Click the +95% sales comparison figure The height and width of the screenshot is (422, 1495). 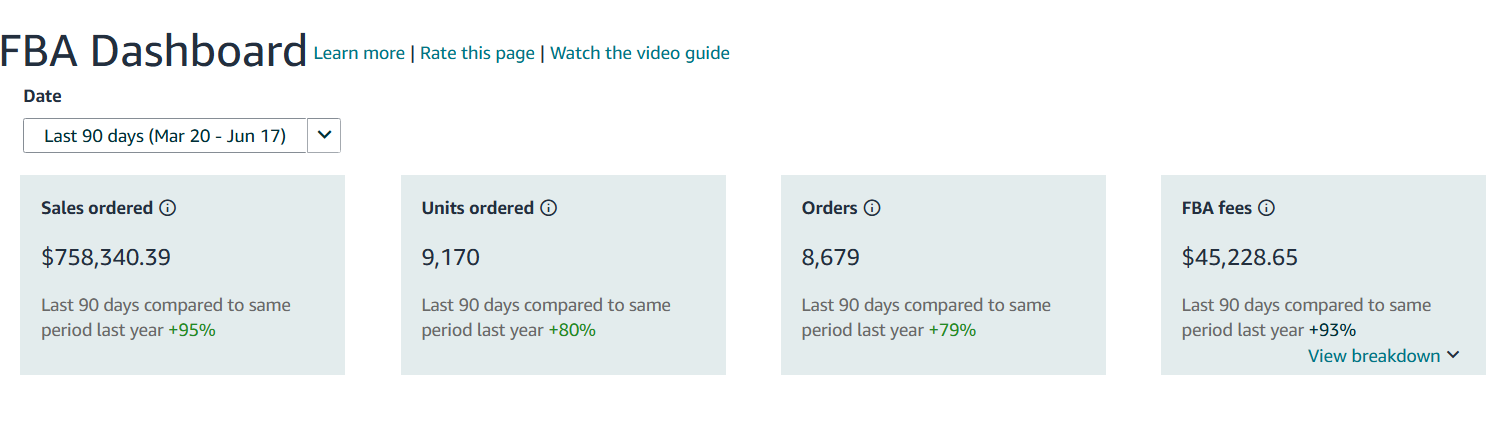pyautogui.click(x=192, y=330)
